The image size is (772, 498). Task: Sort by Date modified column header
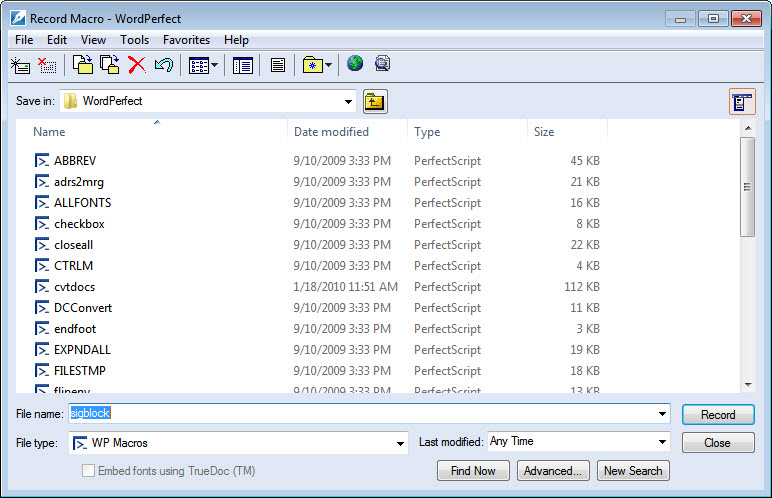pyautogui.click(x=348, y=132)
